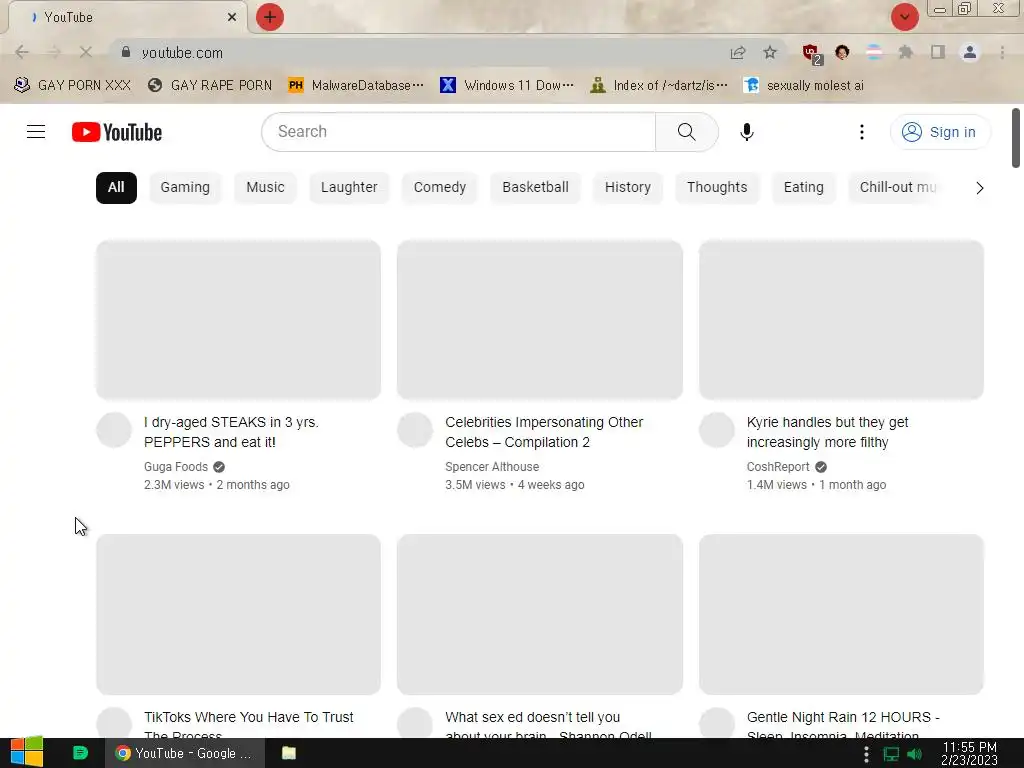Click the page vertical scrollbar

click(x=1016, y=138)
